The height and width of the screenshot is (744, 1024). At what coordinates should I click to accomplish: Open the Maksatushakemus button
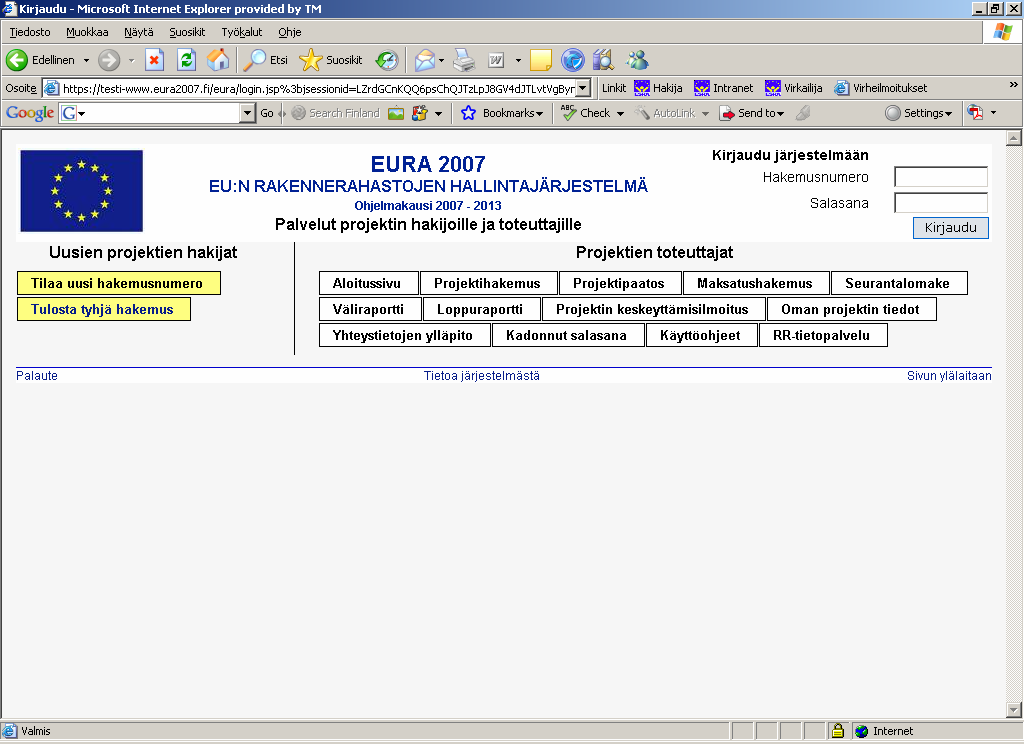(x=755, y=283)
